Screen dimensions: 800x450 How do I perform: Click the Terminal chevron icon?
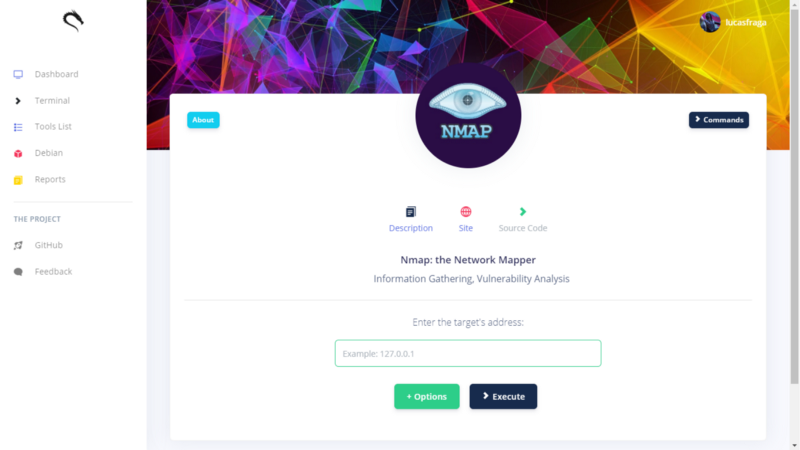pyautogui.click(x=18, y=101)
